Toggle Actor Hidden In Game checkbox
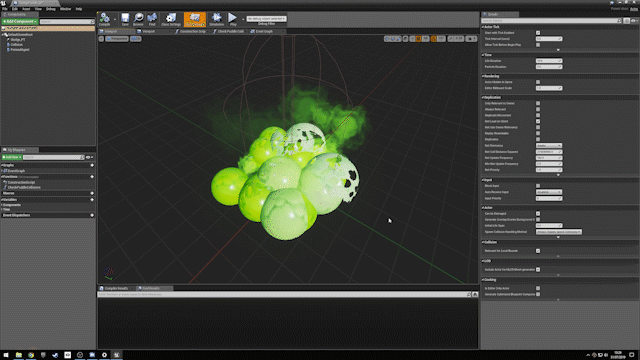The width and height of the screenshot is (640, 360). click(538, 82)
